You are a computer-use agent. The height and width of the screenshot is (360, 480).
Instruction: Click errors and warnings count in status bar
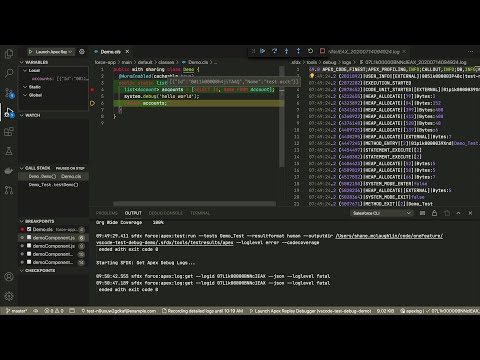[x=54, y=311]
